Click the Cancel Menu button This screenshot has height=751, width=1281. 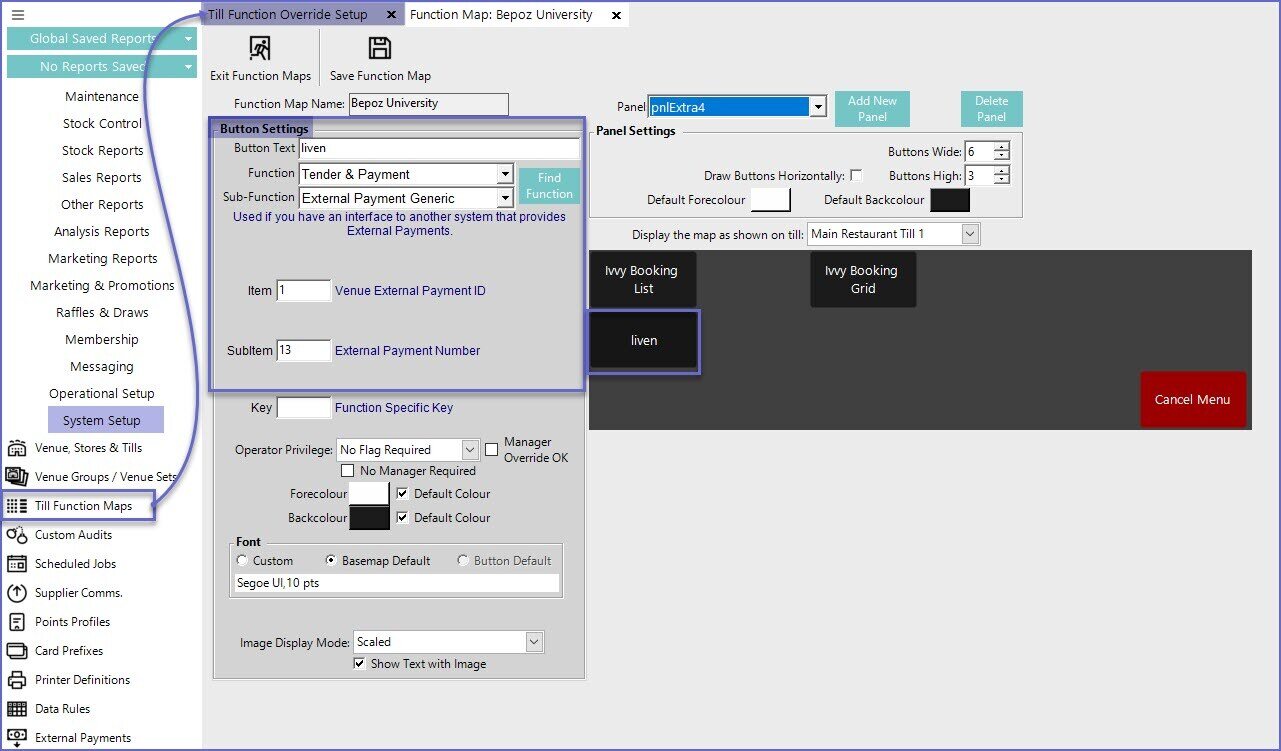(x=1193, y=400)
